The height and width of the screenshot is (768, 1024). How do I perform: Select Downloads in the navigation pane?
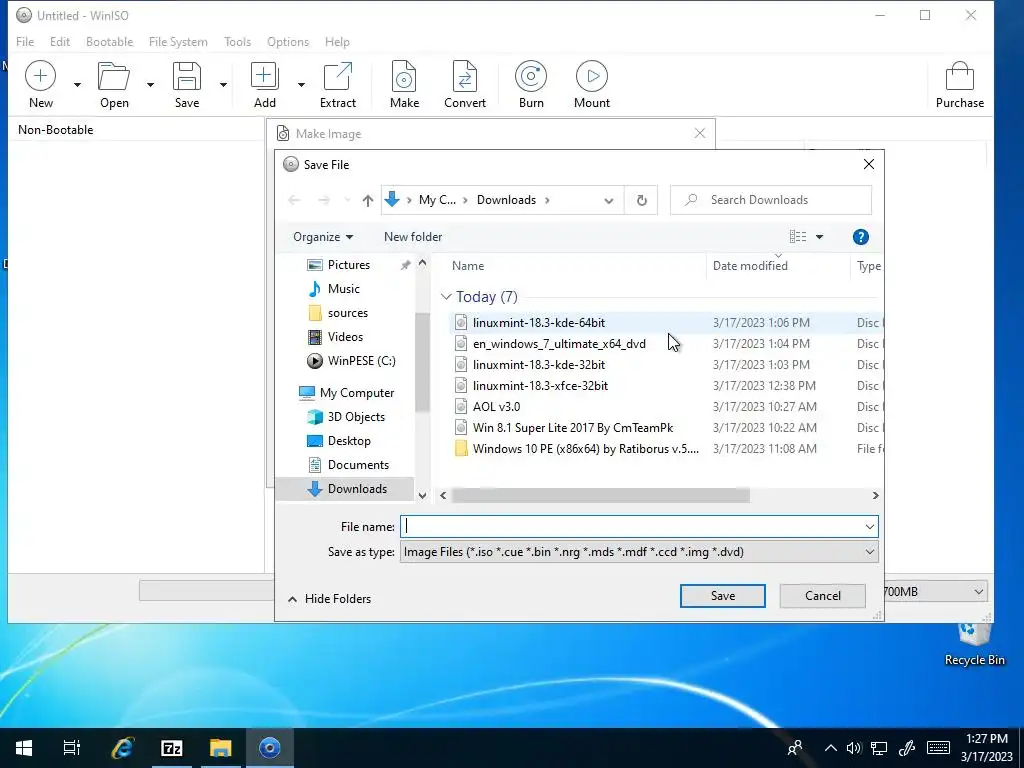pos(357,488)
